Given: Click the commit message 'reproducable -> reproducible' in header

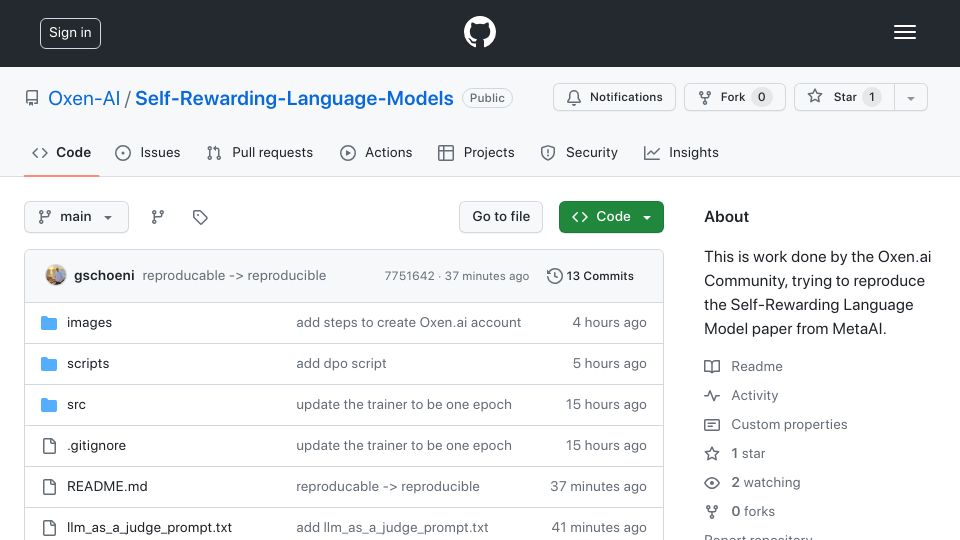Looking at the screenshot, I should point(234,276).
